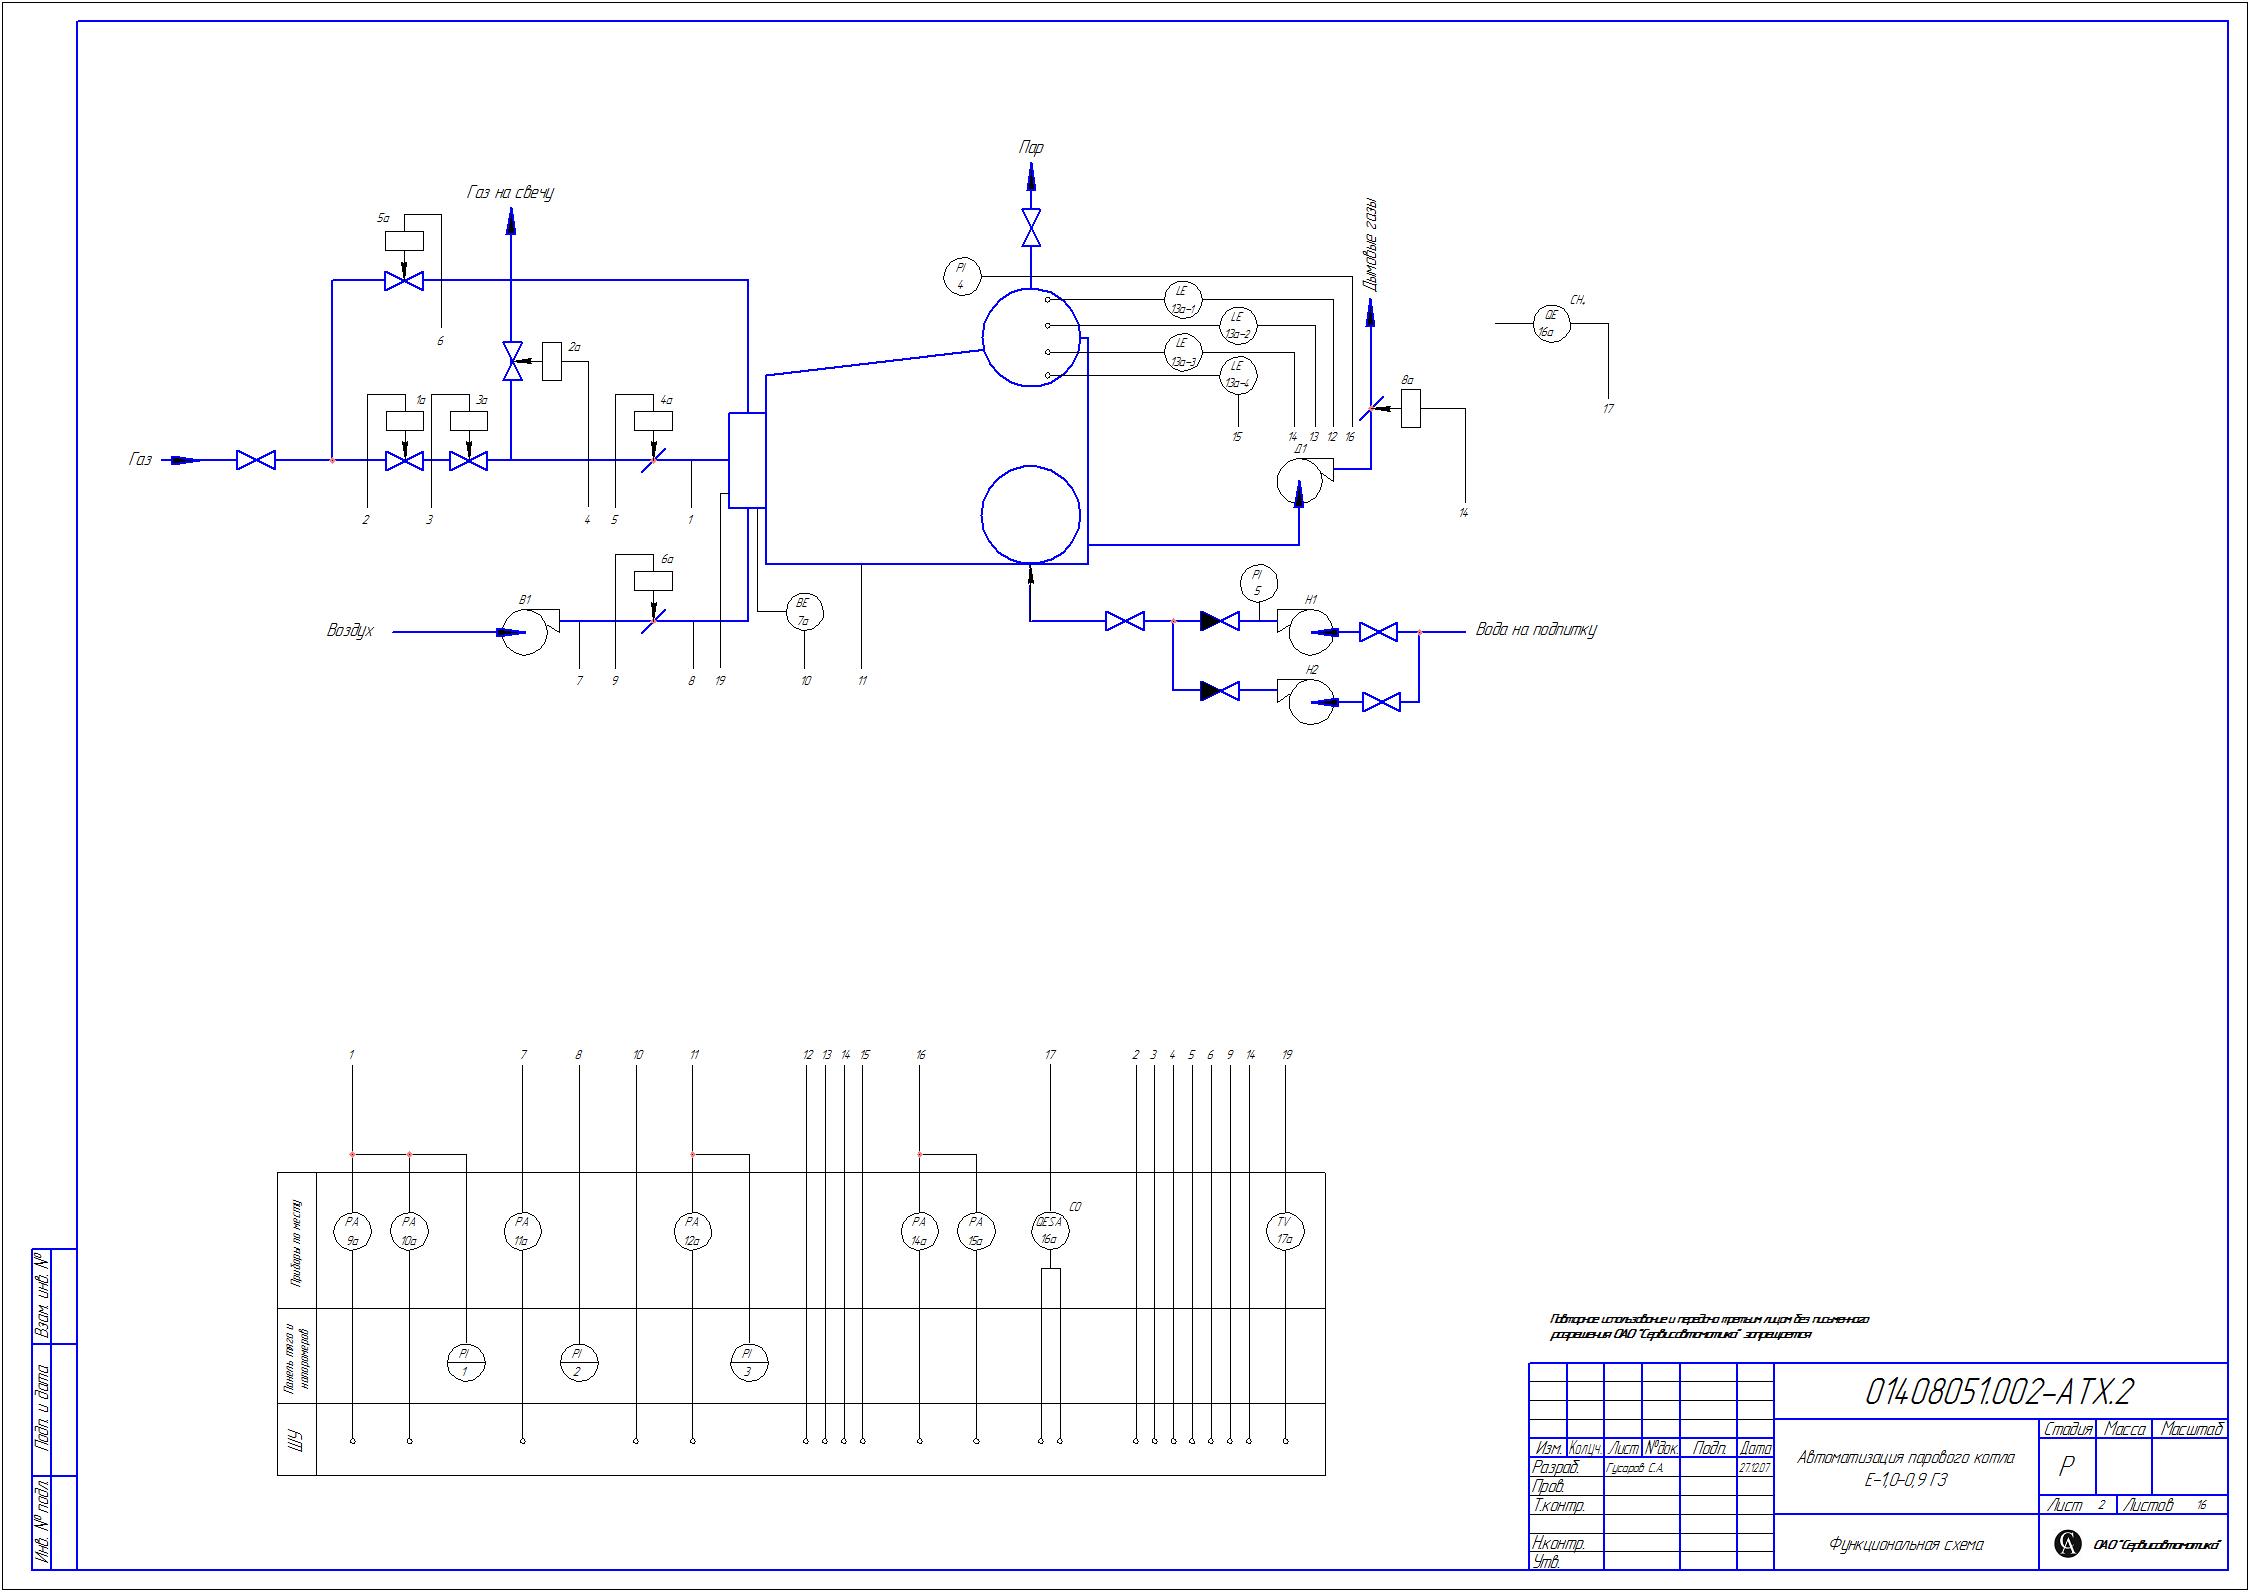This screenshot has height=1592, width=2249.
Task: Click title 'Автоматизация парового котла'
Action: 1906,1457
